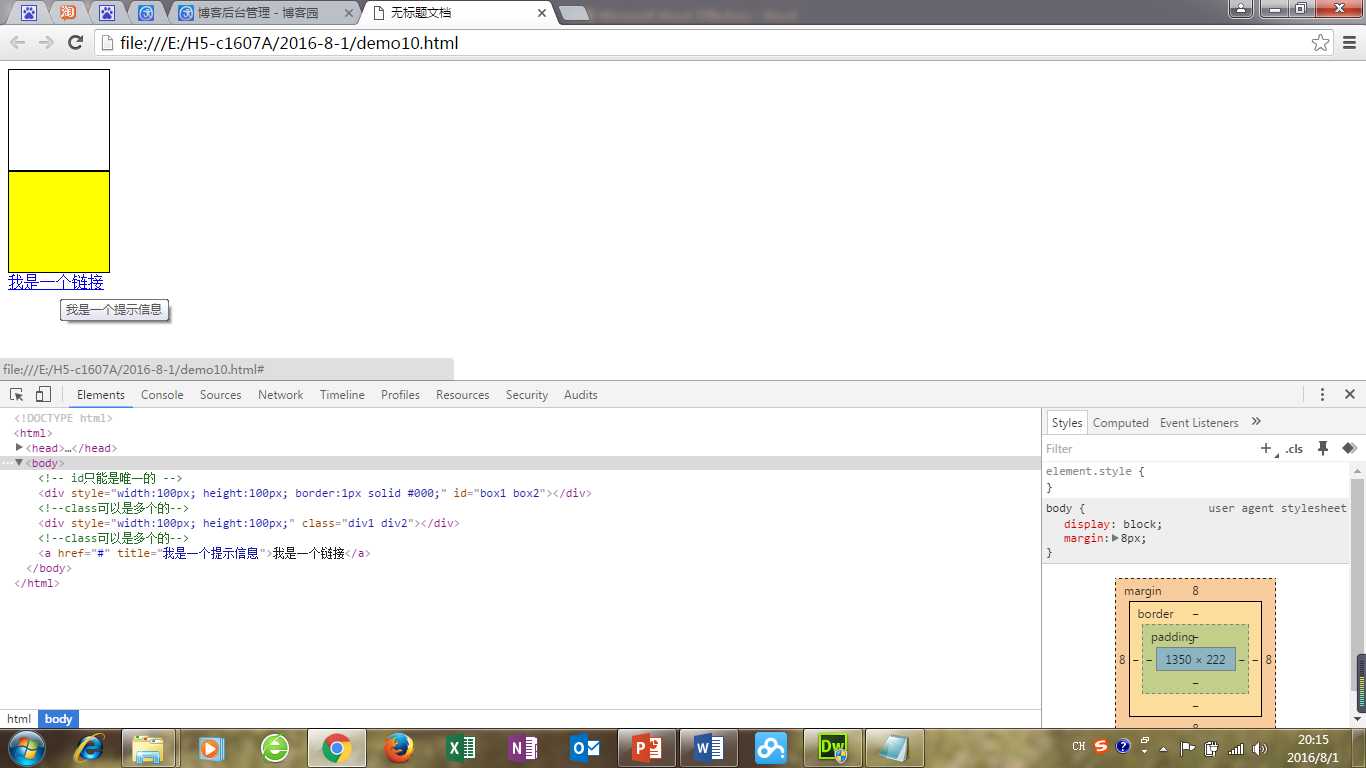Viewport: 1366px width, 768px height.
Task: Select the anchor href element line
Action: point(204,553)
